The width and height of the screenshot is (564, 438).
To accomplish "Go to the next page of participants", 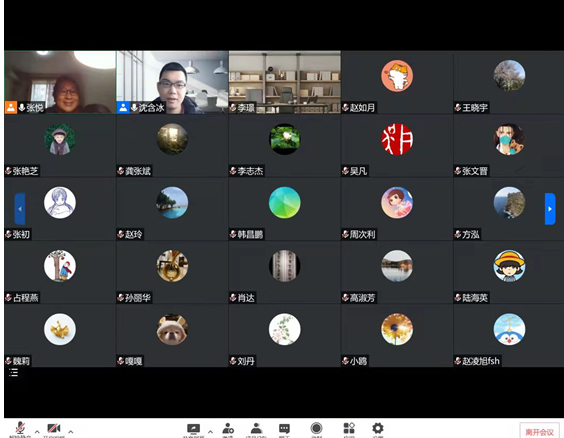I will coord(550,209).
